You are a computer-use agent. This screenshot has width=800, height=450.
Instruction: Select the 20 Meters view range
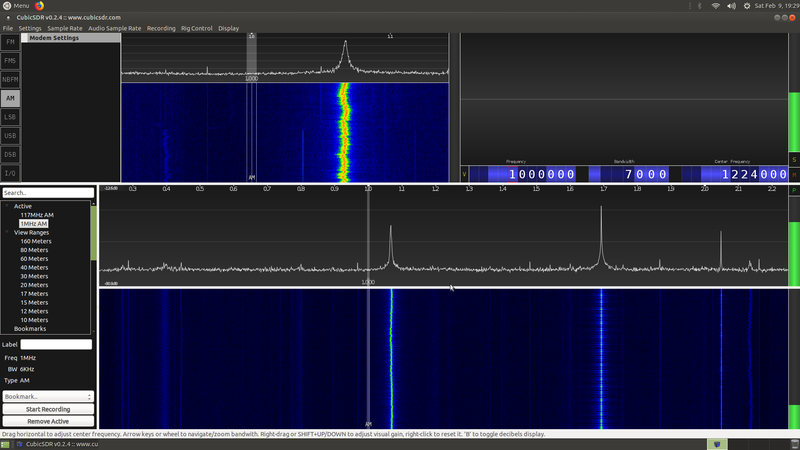pyautogui.click(x=34, y=285)
